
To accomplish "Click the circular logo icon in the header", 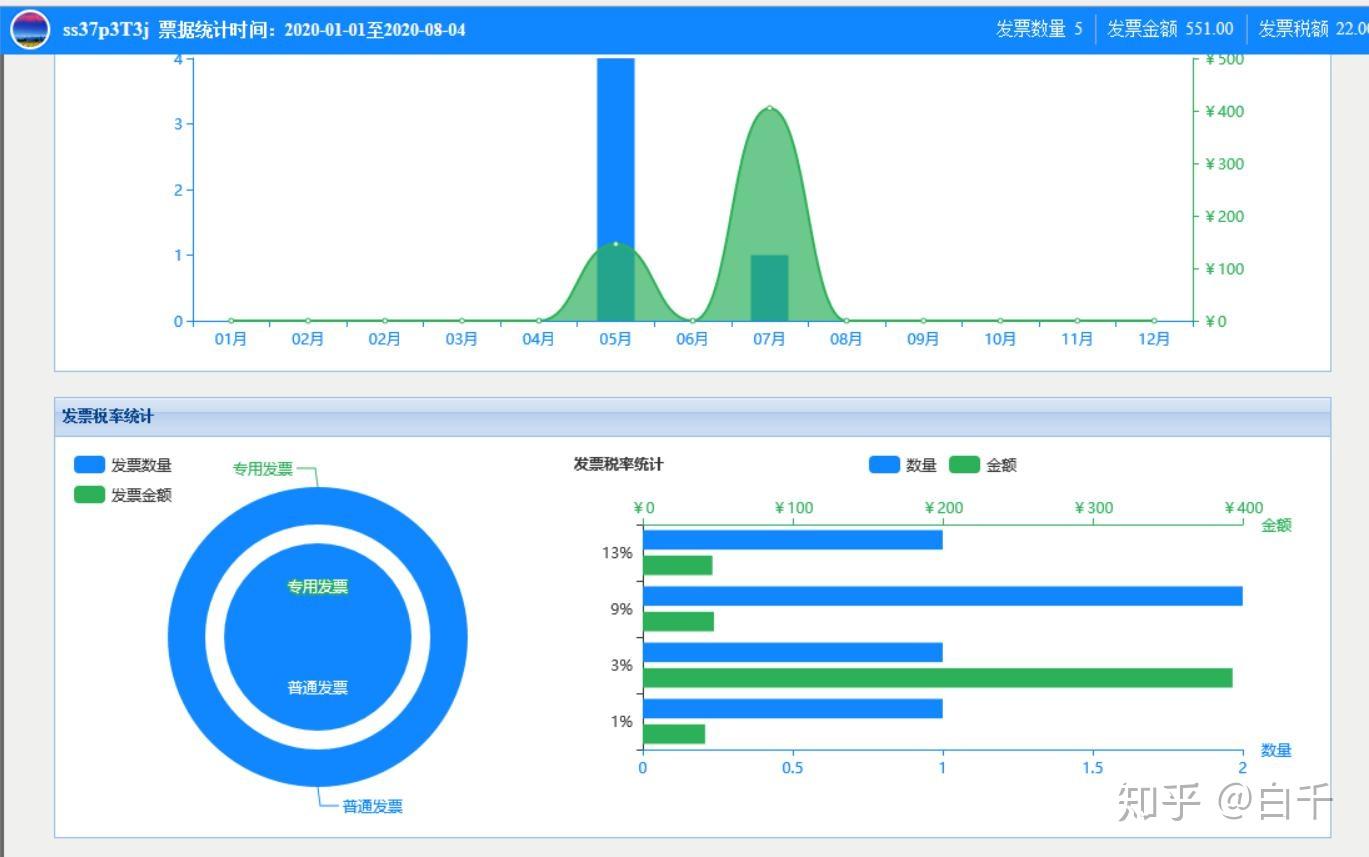I will point(30,27).
